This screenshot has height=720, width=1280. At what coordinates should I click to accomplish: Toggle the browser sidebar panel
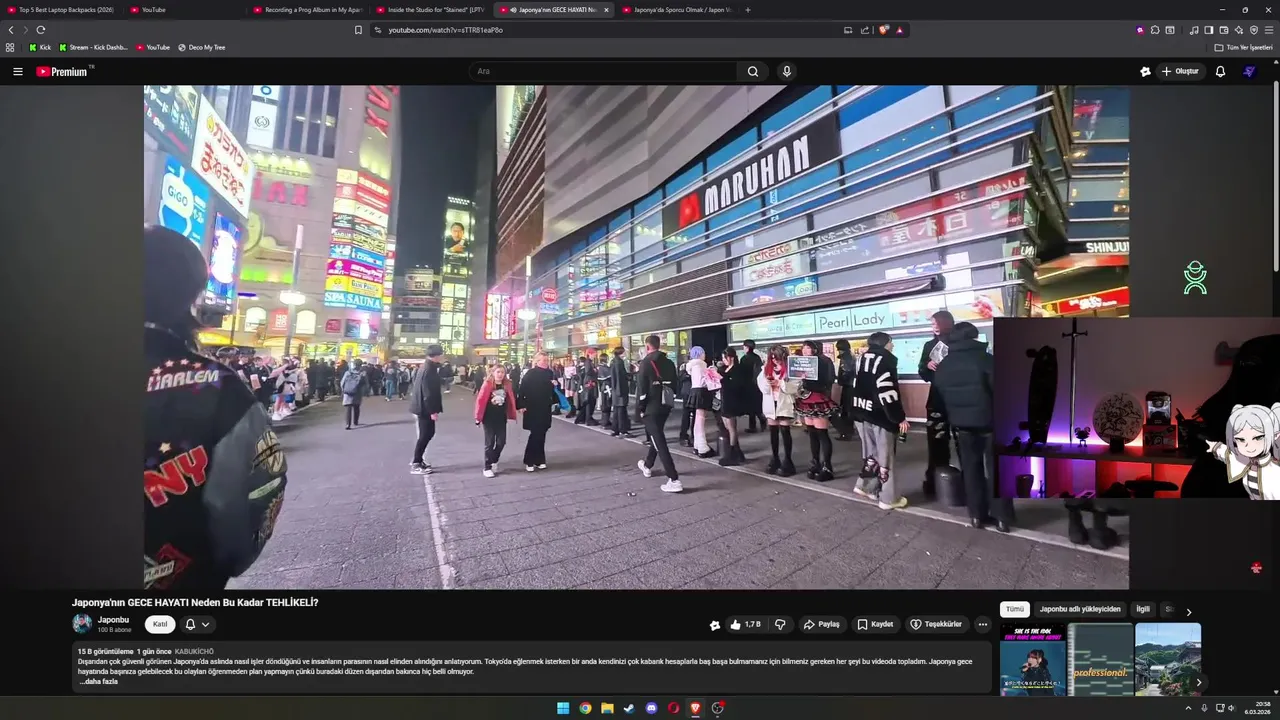coord(1208,30)
